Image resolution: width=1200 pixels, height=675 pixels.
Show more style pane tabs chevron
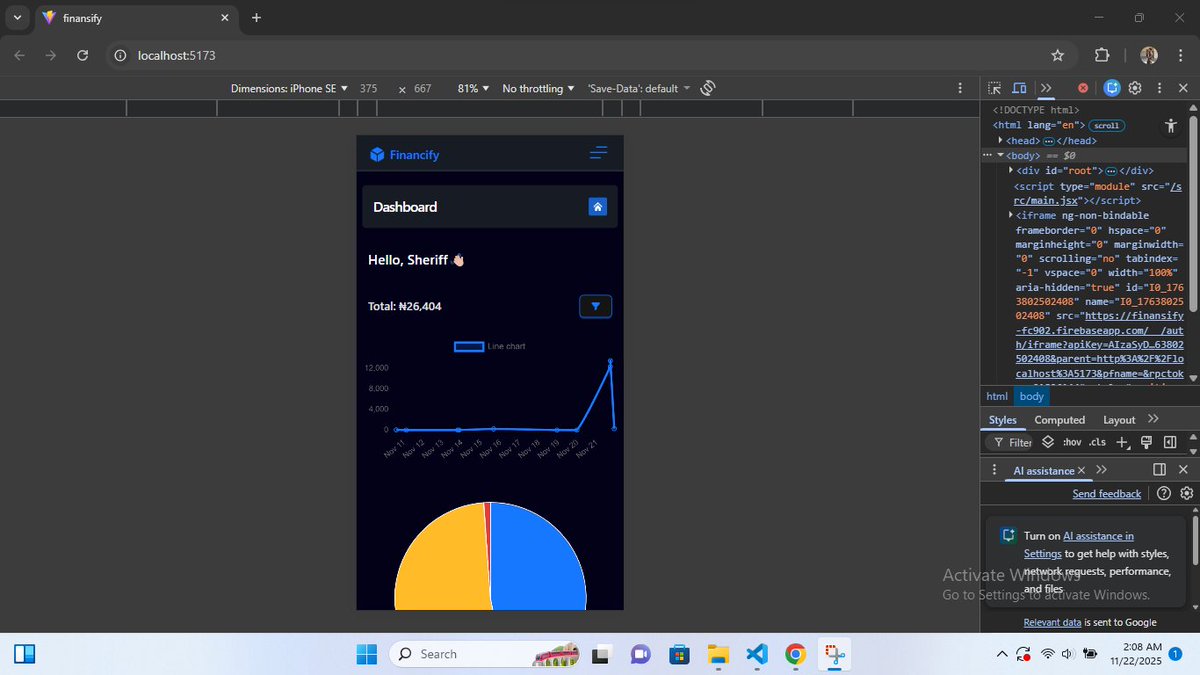(x=1153, y=419)
